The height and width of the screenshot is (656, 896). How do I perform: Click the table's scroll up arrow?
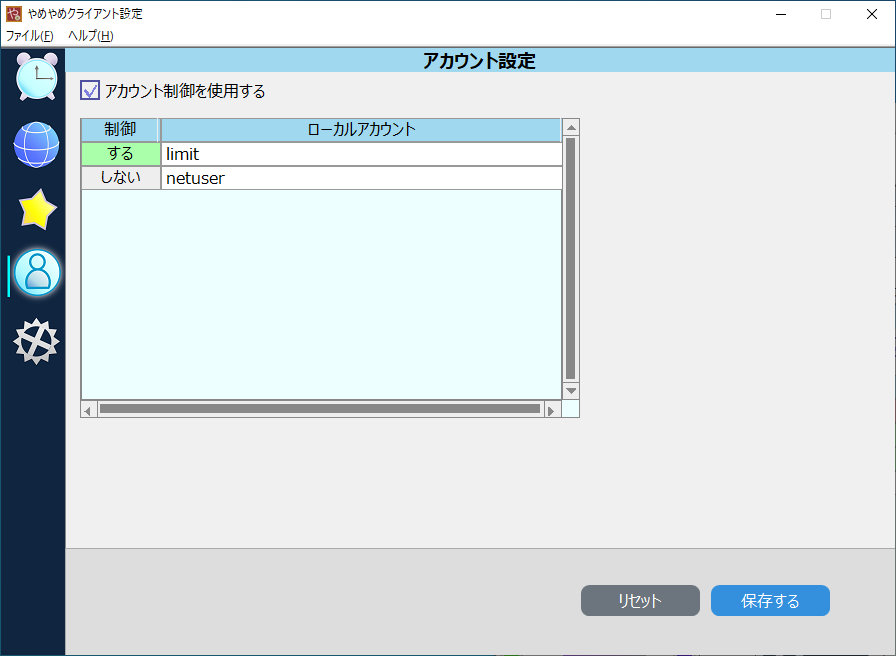click(570, 127)
